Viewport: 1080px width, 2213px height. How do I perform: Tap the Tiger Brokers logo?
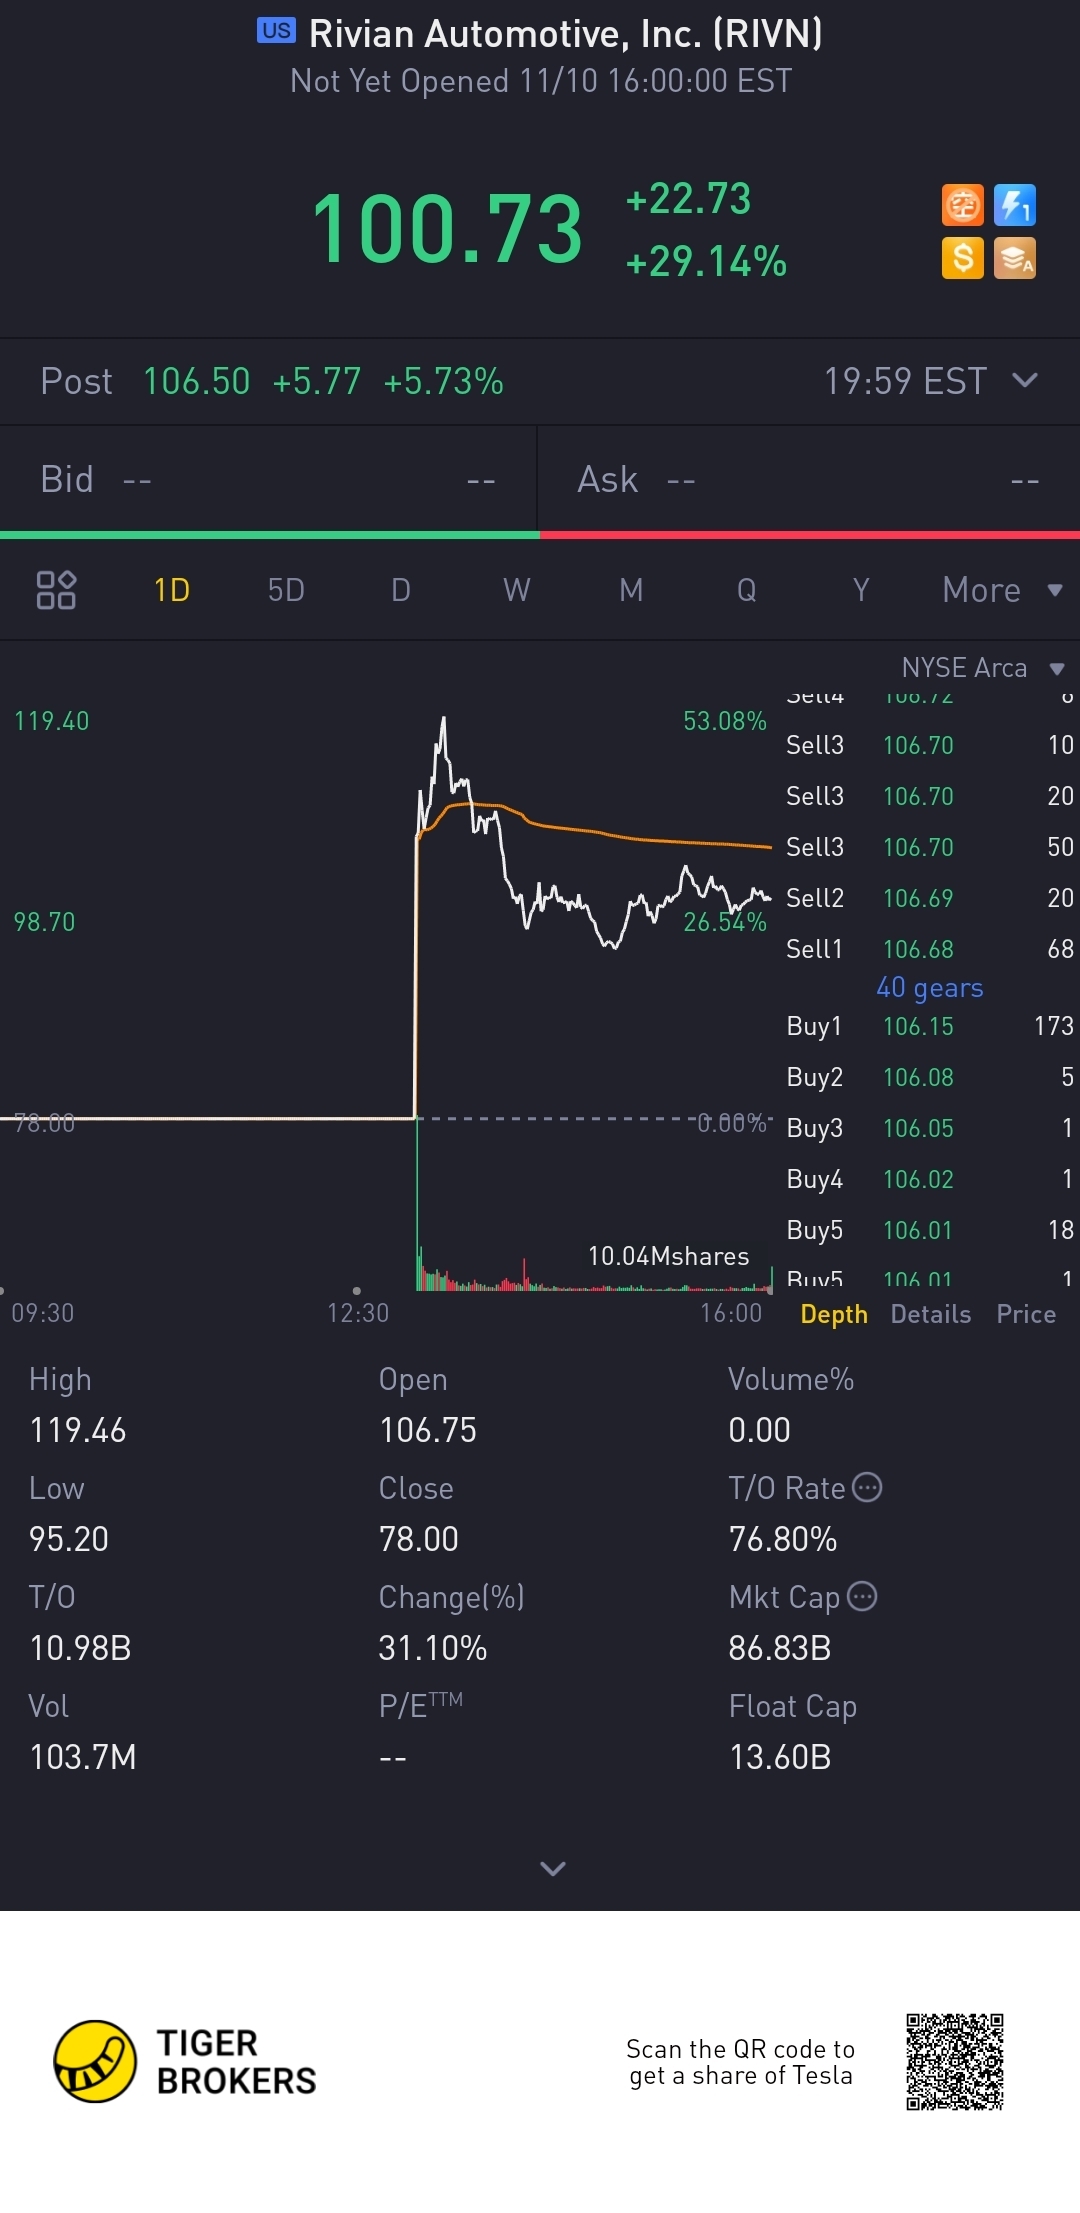[x=185, y=2062]
